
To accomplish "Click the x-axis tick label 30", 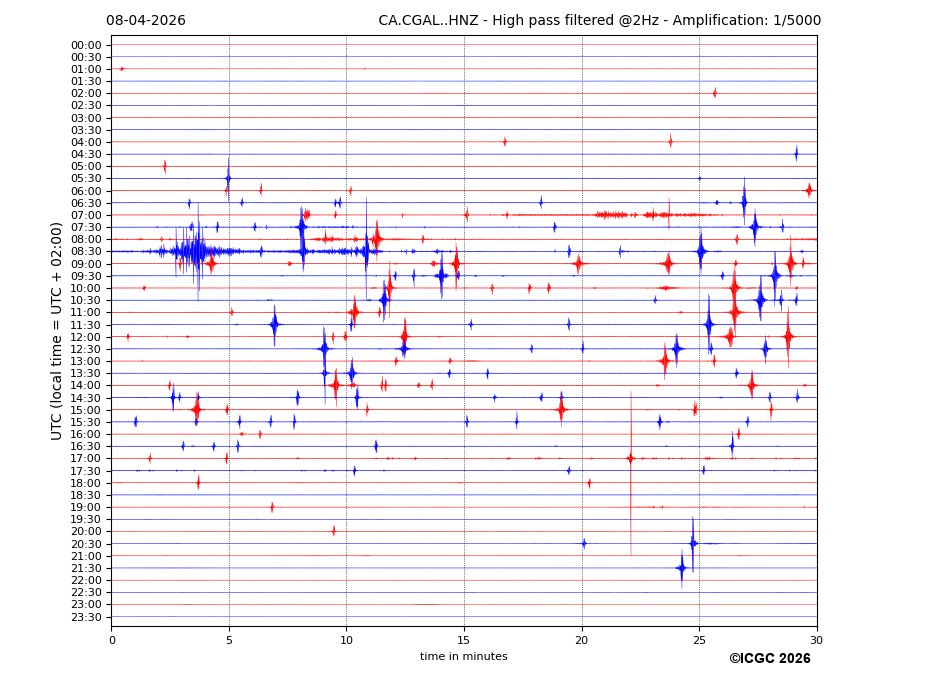I will 816,640.
